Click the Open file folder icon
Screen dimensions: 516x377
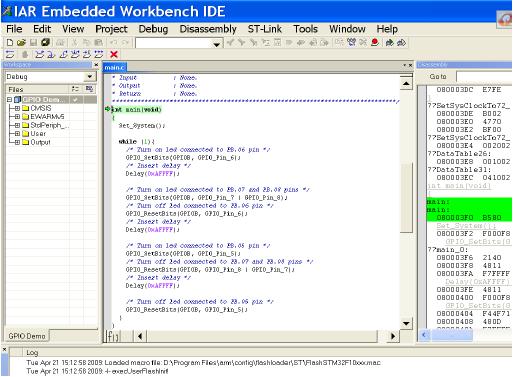pos(21,42)
